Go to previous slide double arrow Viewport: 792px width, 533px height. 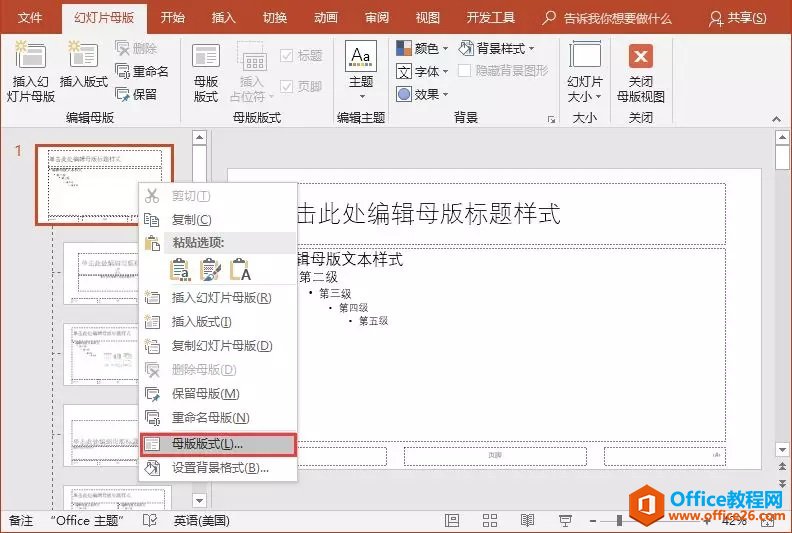pyautogui.click(x=782, y=466)
